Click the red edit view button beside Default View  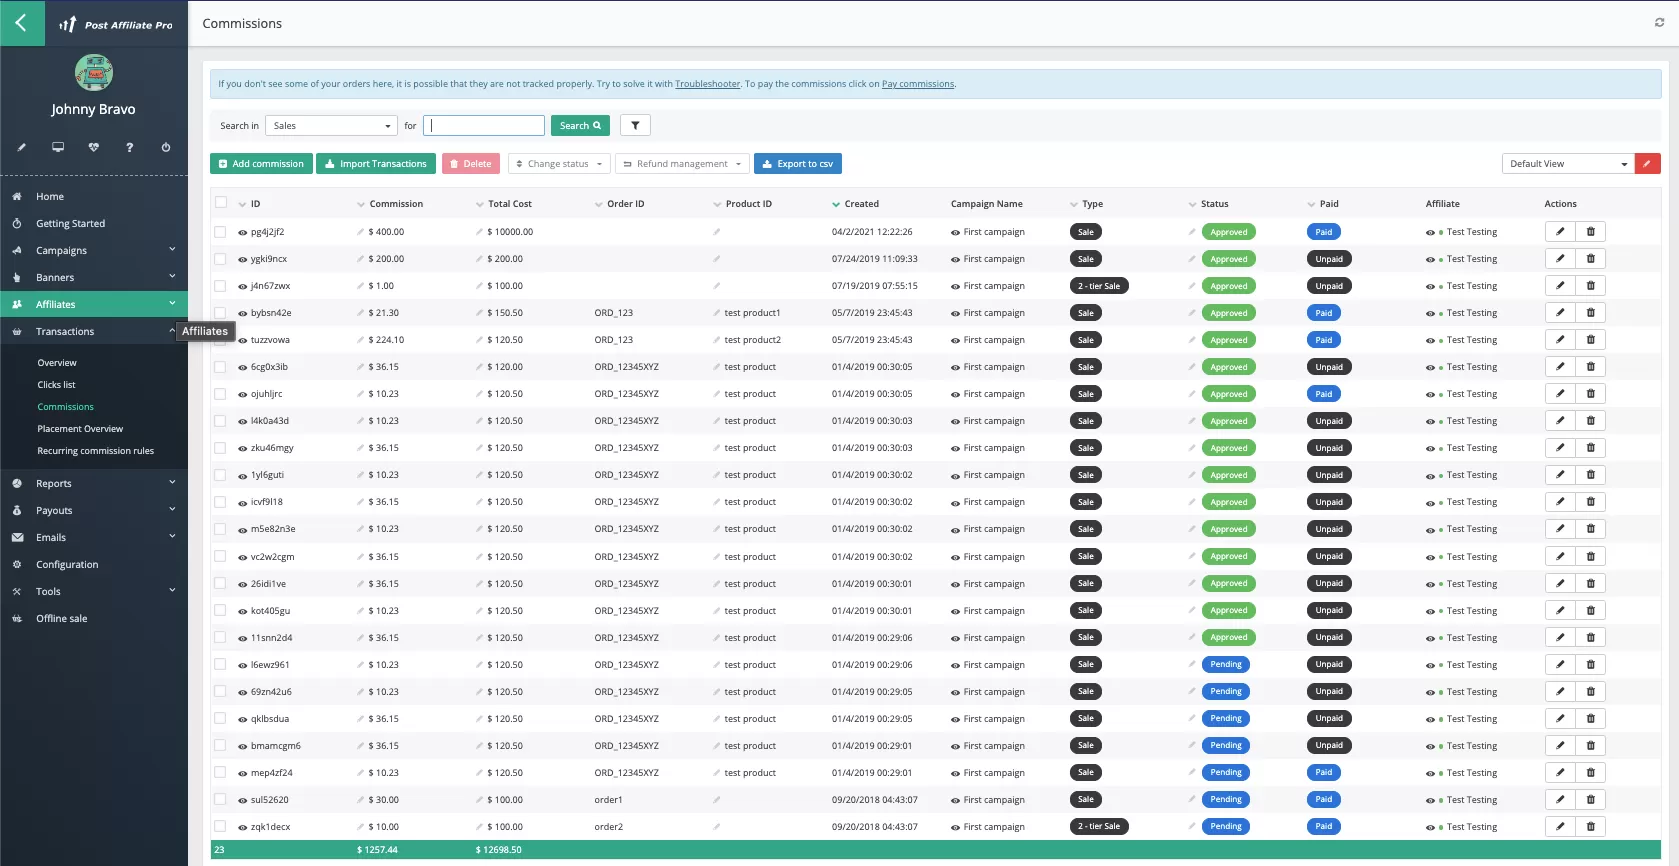click(x=1647, y=164)
